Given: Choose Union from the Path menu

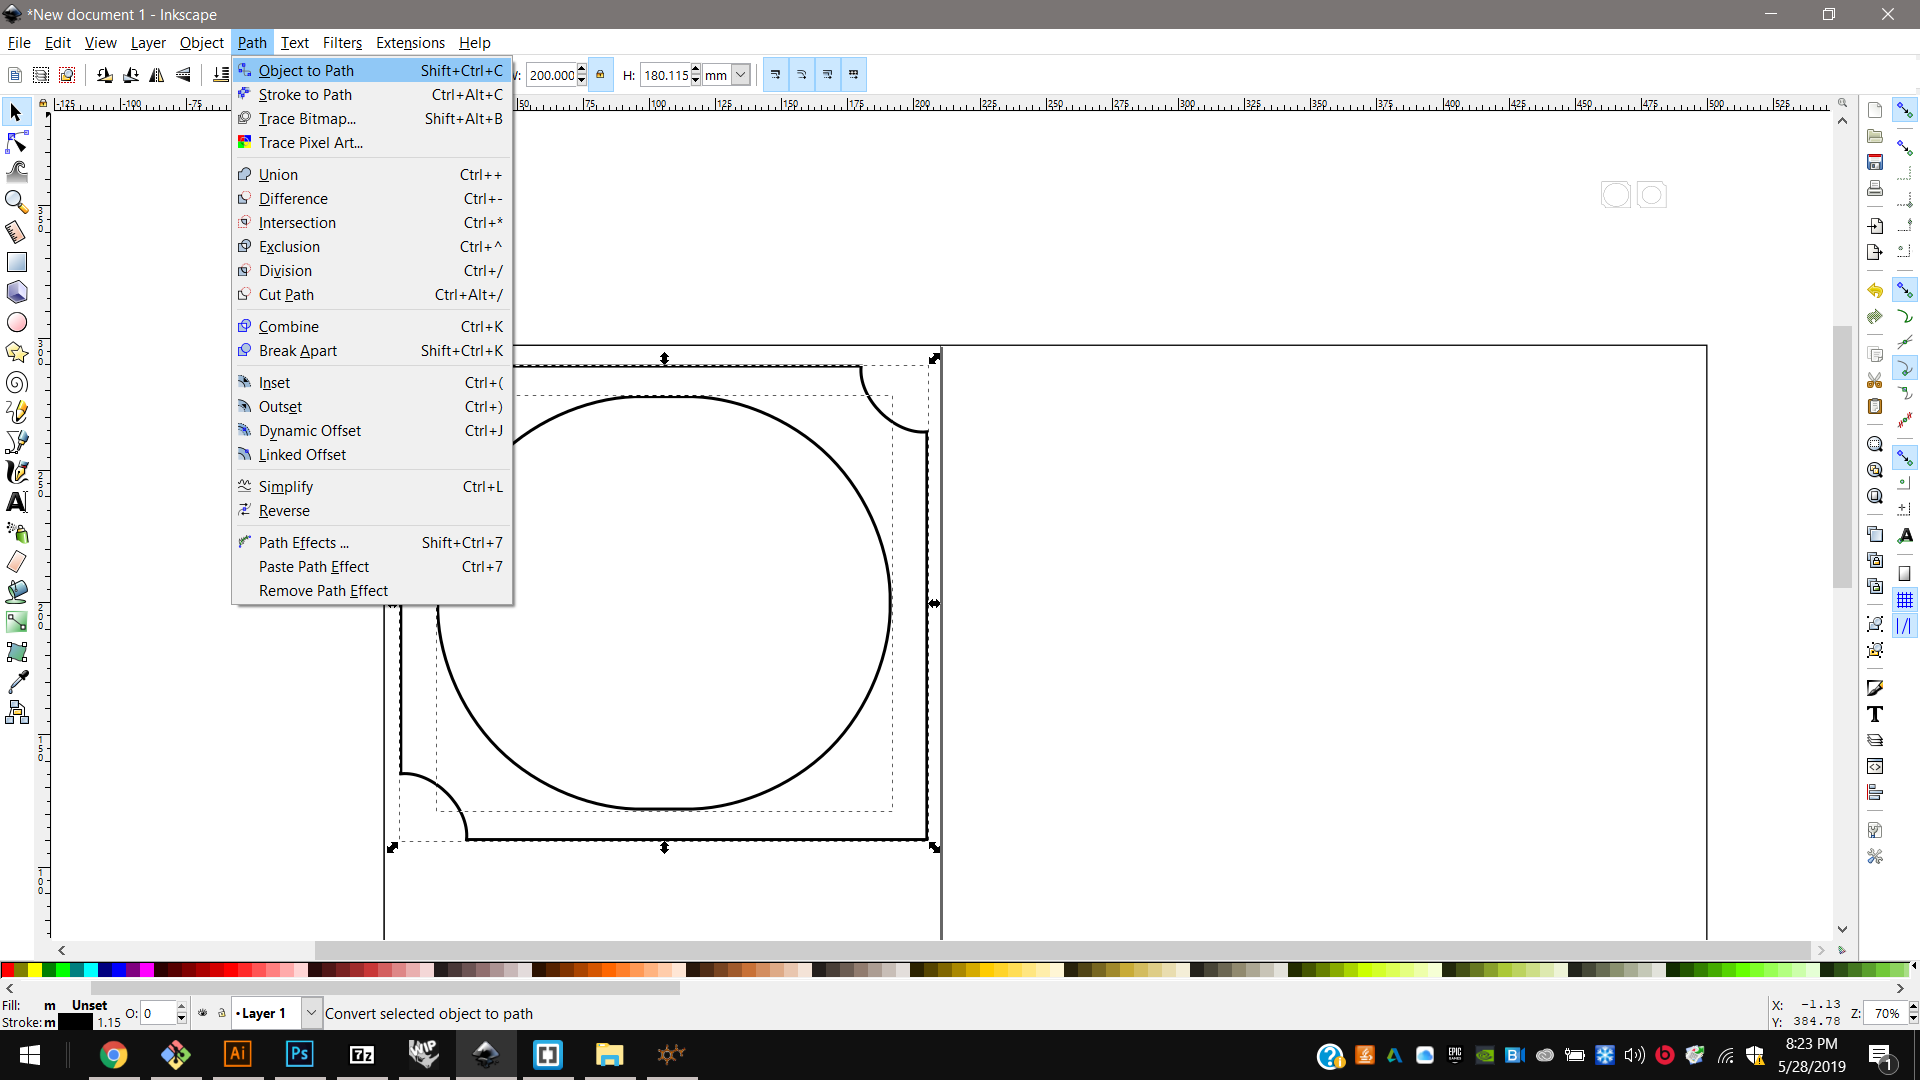Looking at the screenshot, I should pyautogui.click(x=278, y=175).
